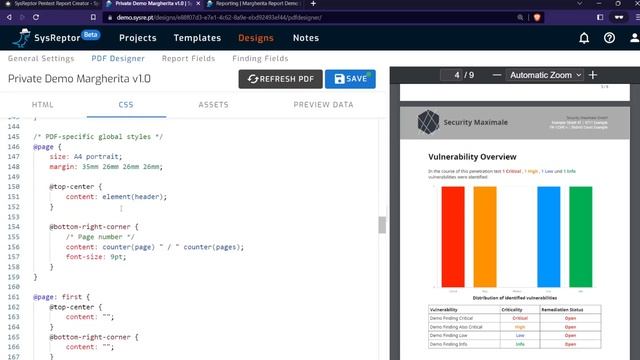The height and width of the screenshot is (360, 640).
Task: Click the 'Vulnerability Overview' heading
Action: [x=472, y=157]
